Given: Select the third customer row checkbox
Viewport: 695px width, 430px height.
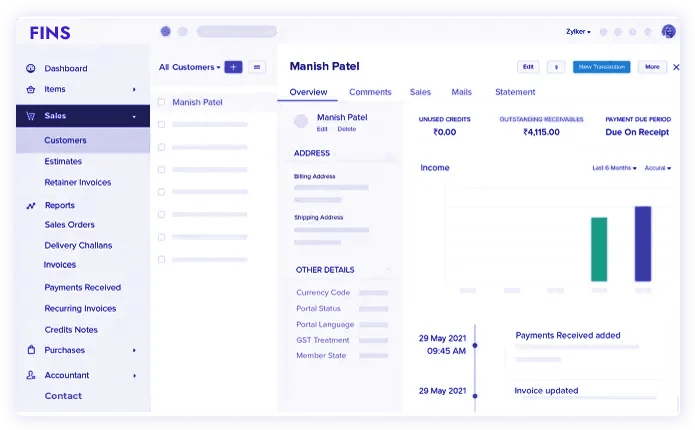Looking at the screenshot, I should click(161, 146).
